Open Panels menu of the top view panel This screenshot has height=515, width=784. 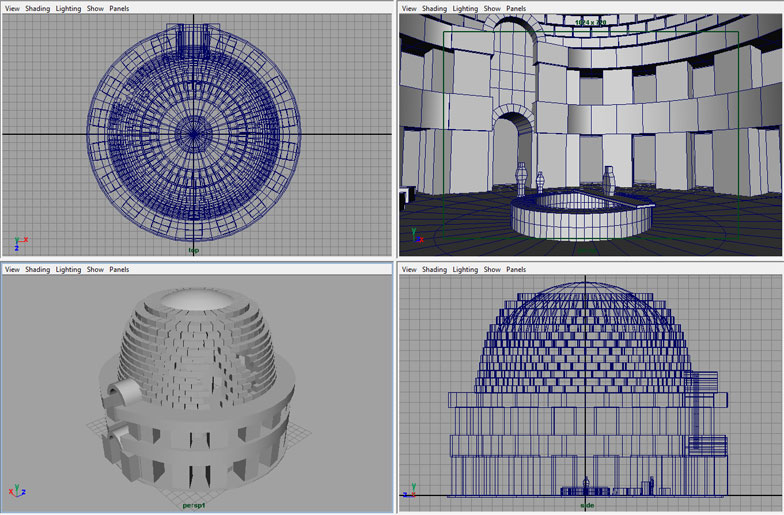[119, 8]
